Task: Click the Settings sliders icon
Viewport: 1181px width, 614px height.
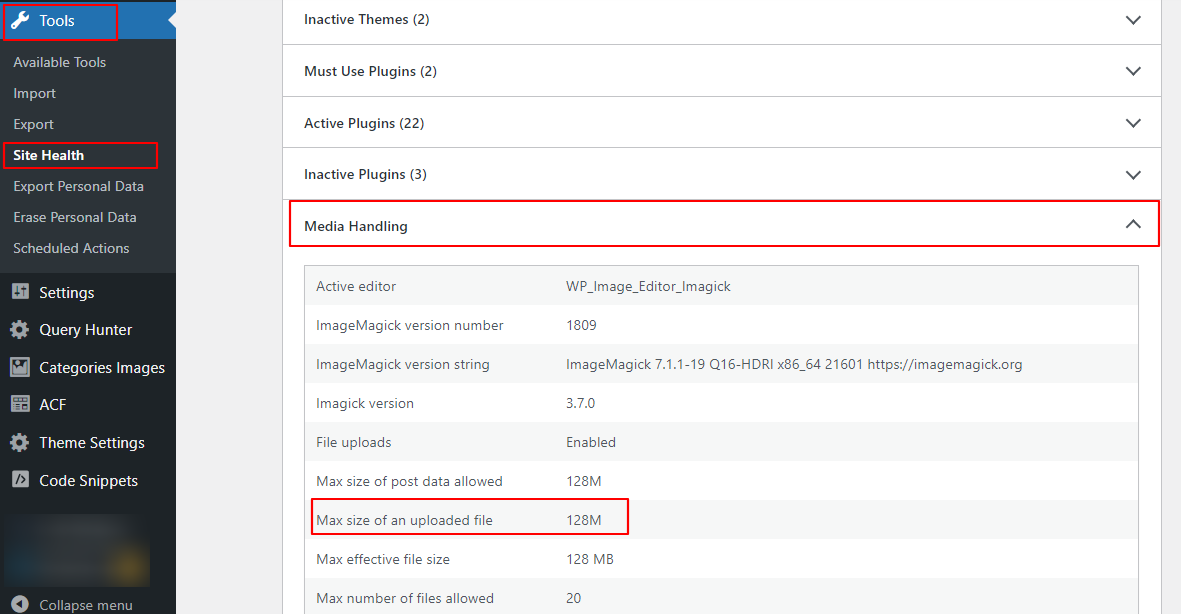Action: [x=20, y=292]
